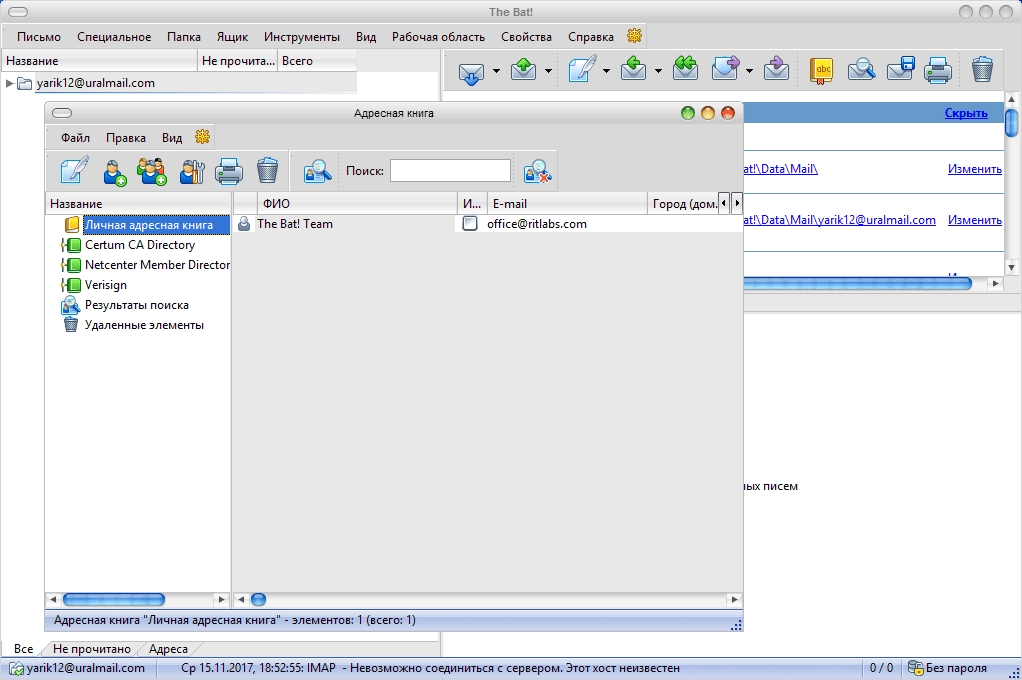This screenshot has height=680, width=1022.
Task: Open the Письмо menu
Action: [39, 37]
